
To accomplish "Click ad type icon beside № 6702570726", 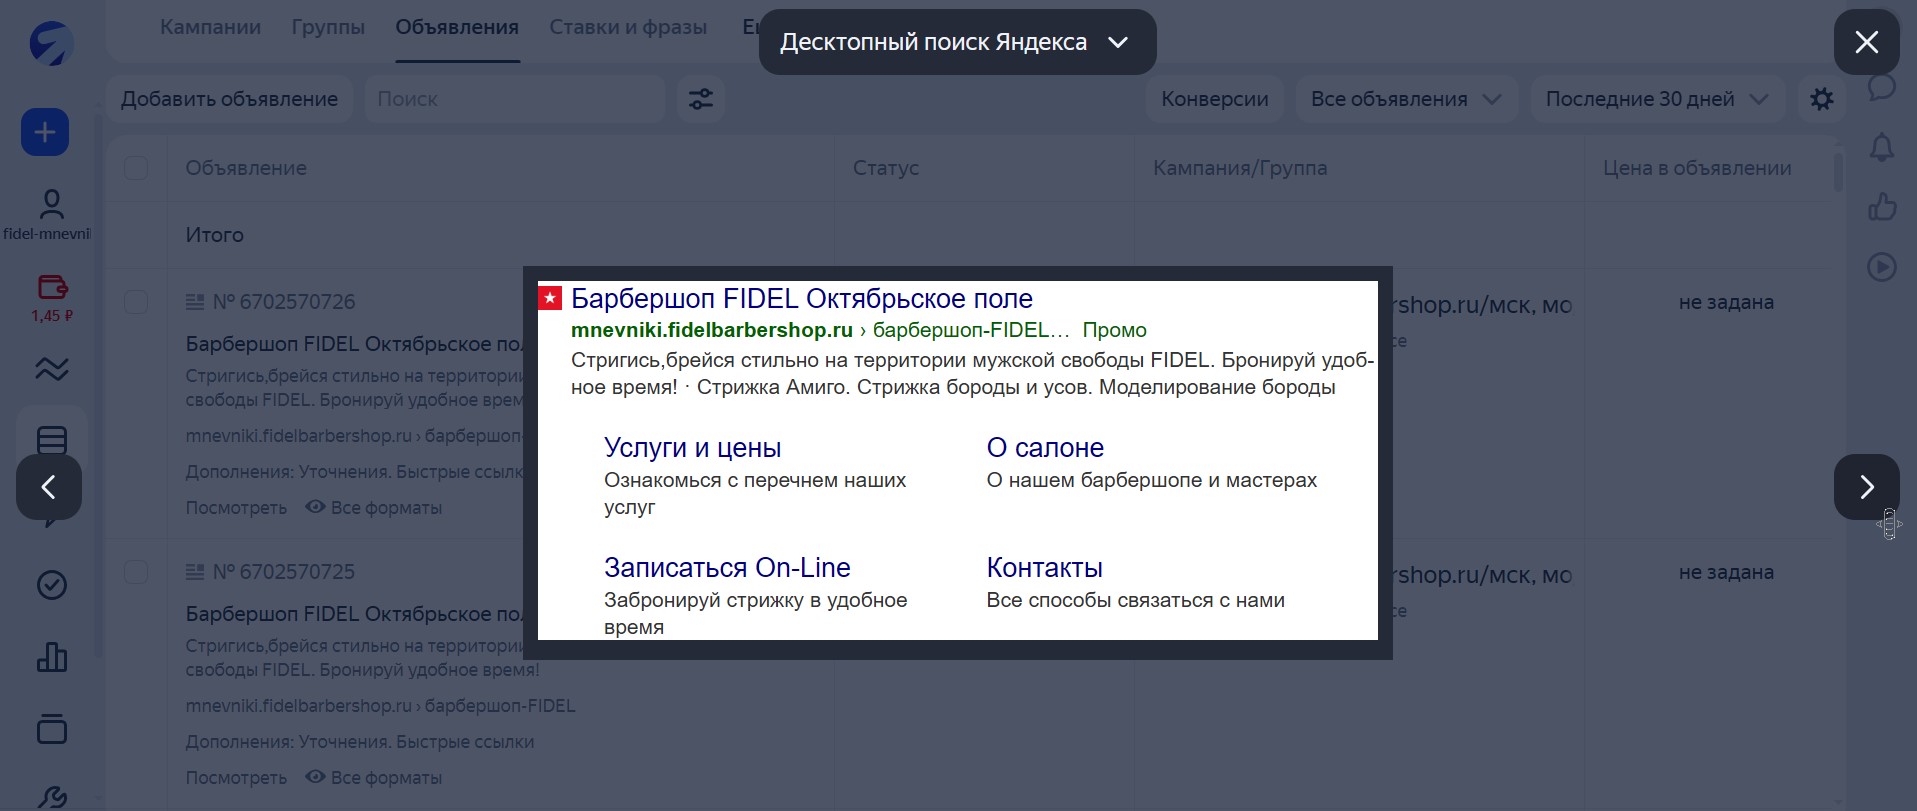I will tap(195, 302).
